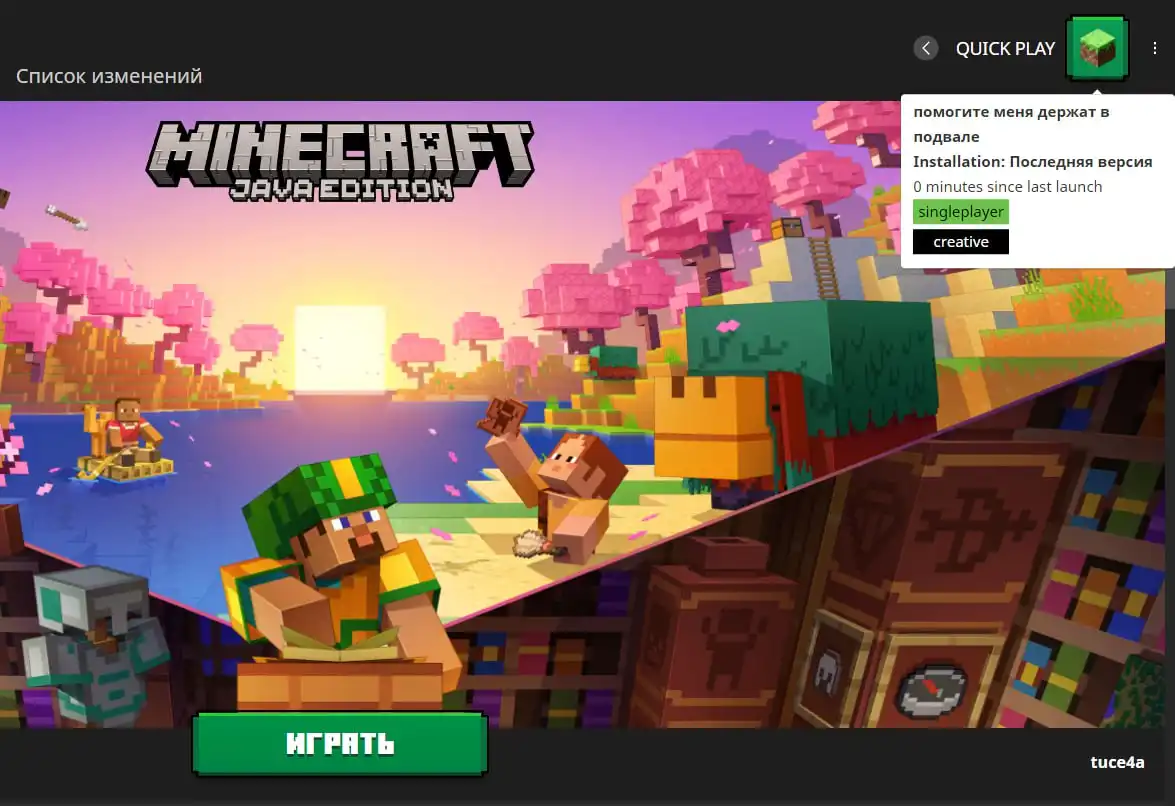Open the three-dot options menu
The image size is (1175, 806).
point(1154,49)
